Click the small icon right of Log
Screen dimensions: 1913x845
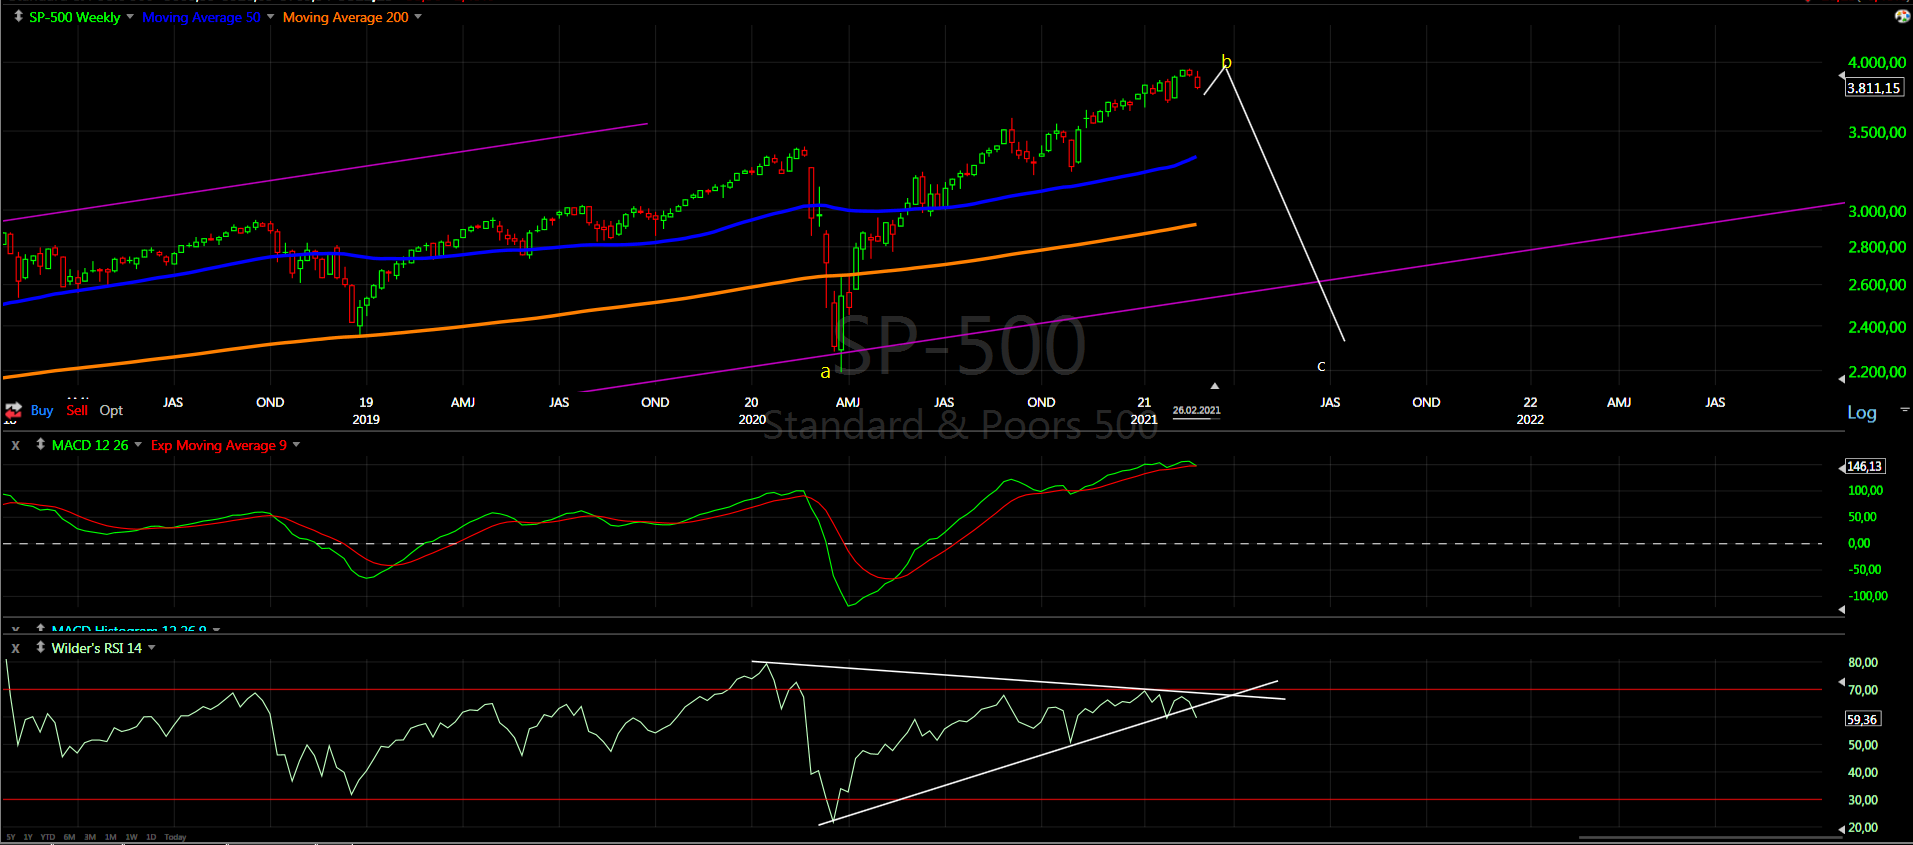click(1904, 409)
